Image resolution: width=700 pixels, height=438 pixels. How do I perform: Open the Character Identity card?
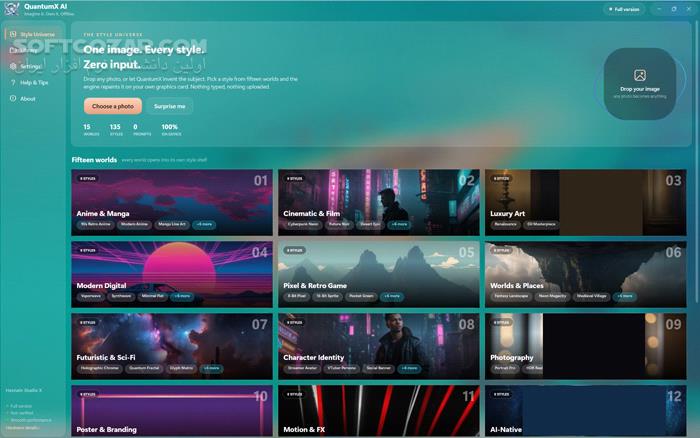click(379, 346)
